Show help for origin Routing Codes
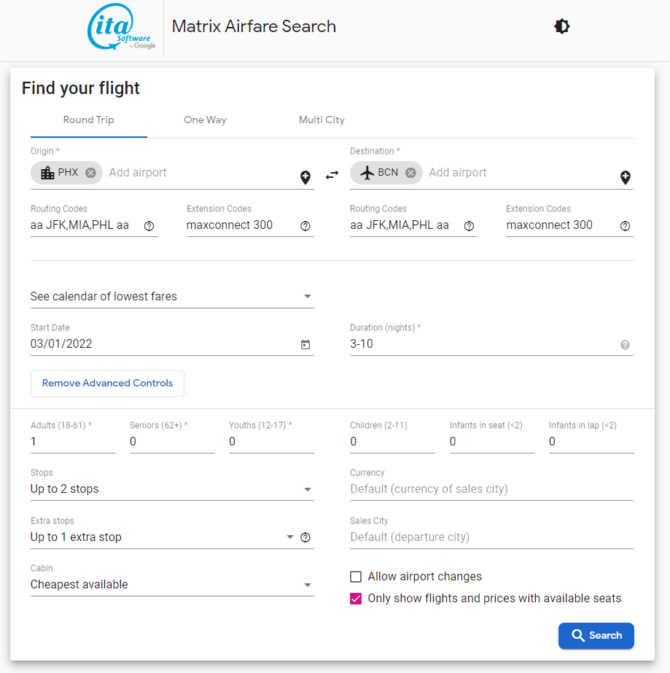 pyautogui.click(x=149, y=226)
